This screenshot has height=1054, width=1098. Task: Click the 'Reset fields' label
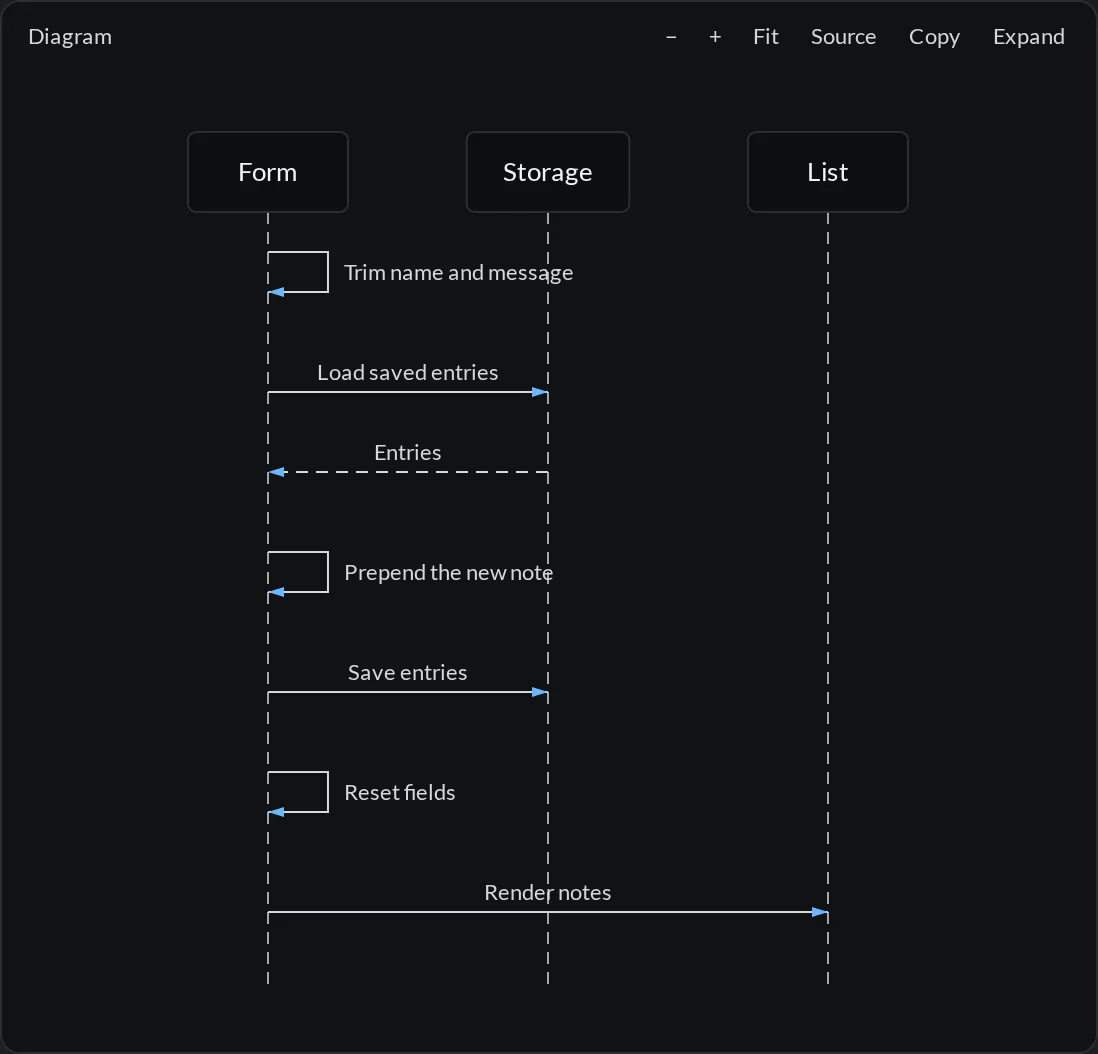[x=399, y=792]
